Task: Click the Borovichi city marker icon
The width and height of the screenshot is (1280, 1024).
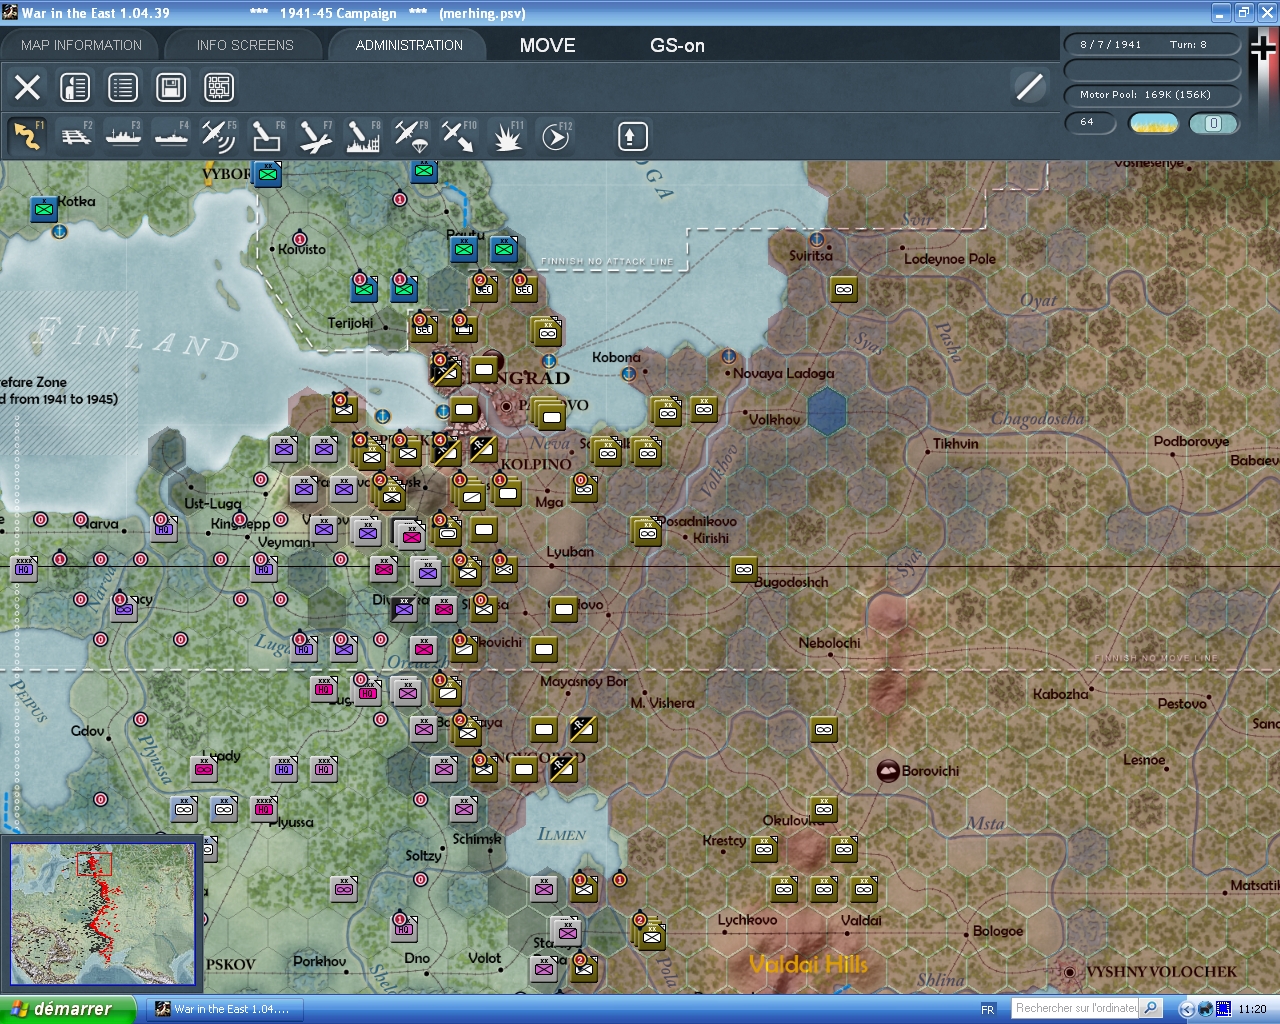Action: (887, 771)
